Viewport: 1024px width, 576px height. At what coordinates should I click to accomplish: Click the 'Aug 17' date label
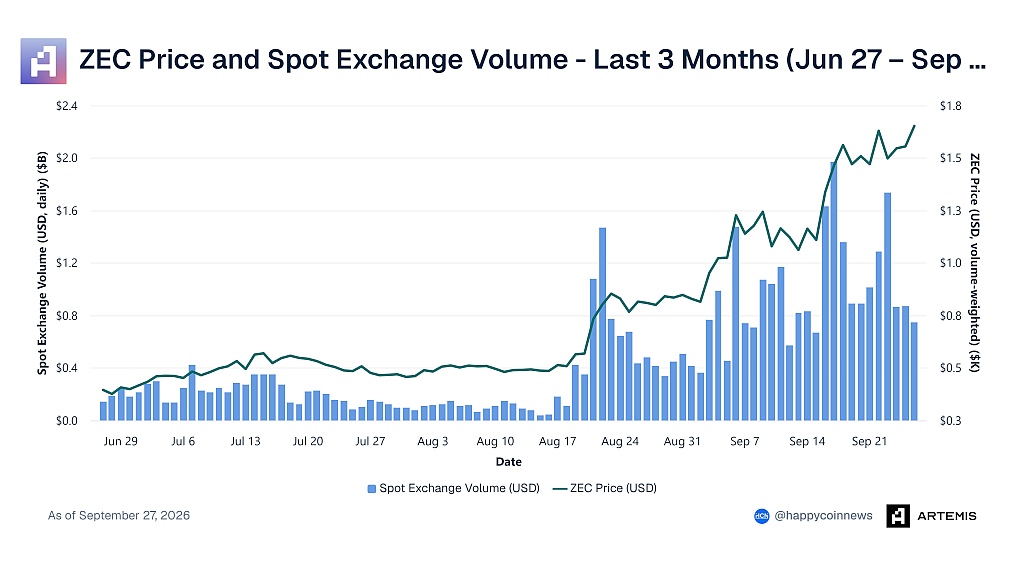[x=557, y=441]
